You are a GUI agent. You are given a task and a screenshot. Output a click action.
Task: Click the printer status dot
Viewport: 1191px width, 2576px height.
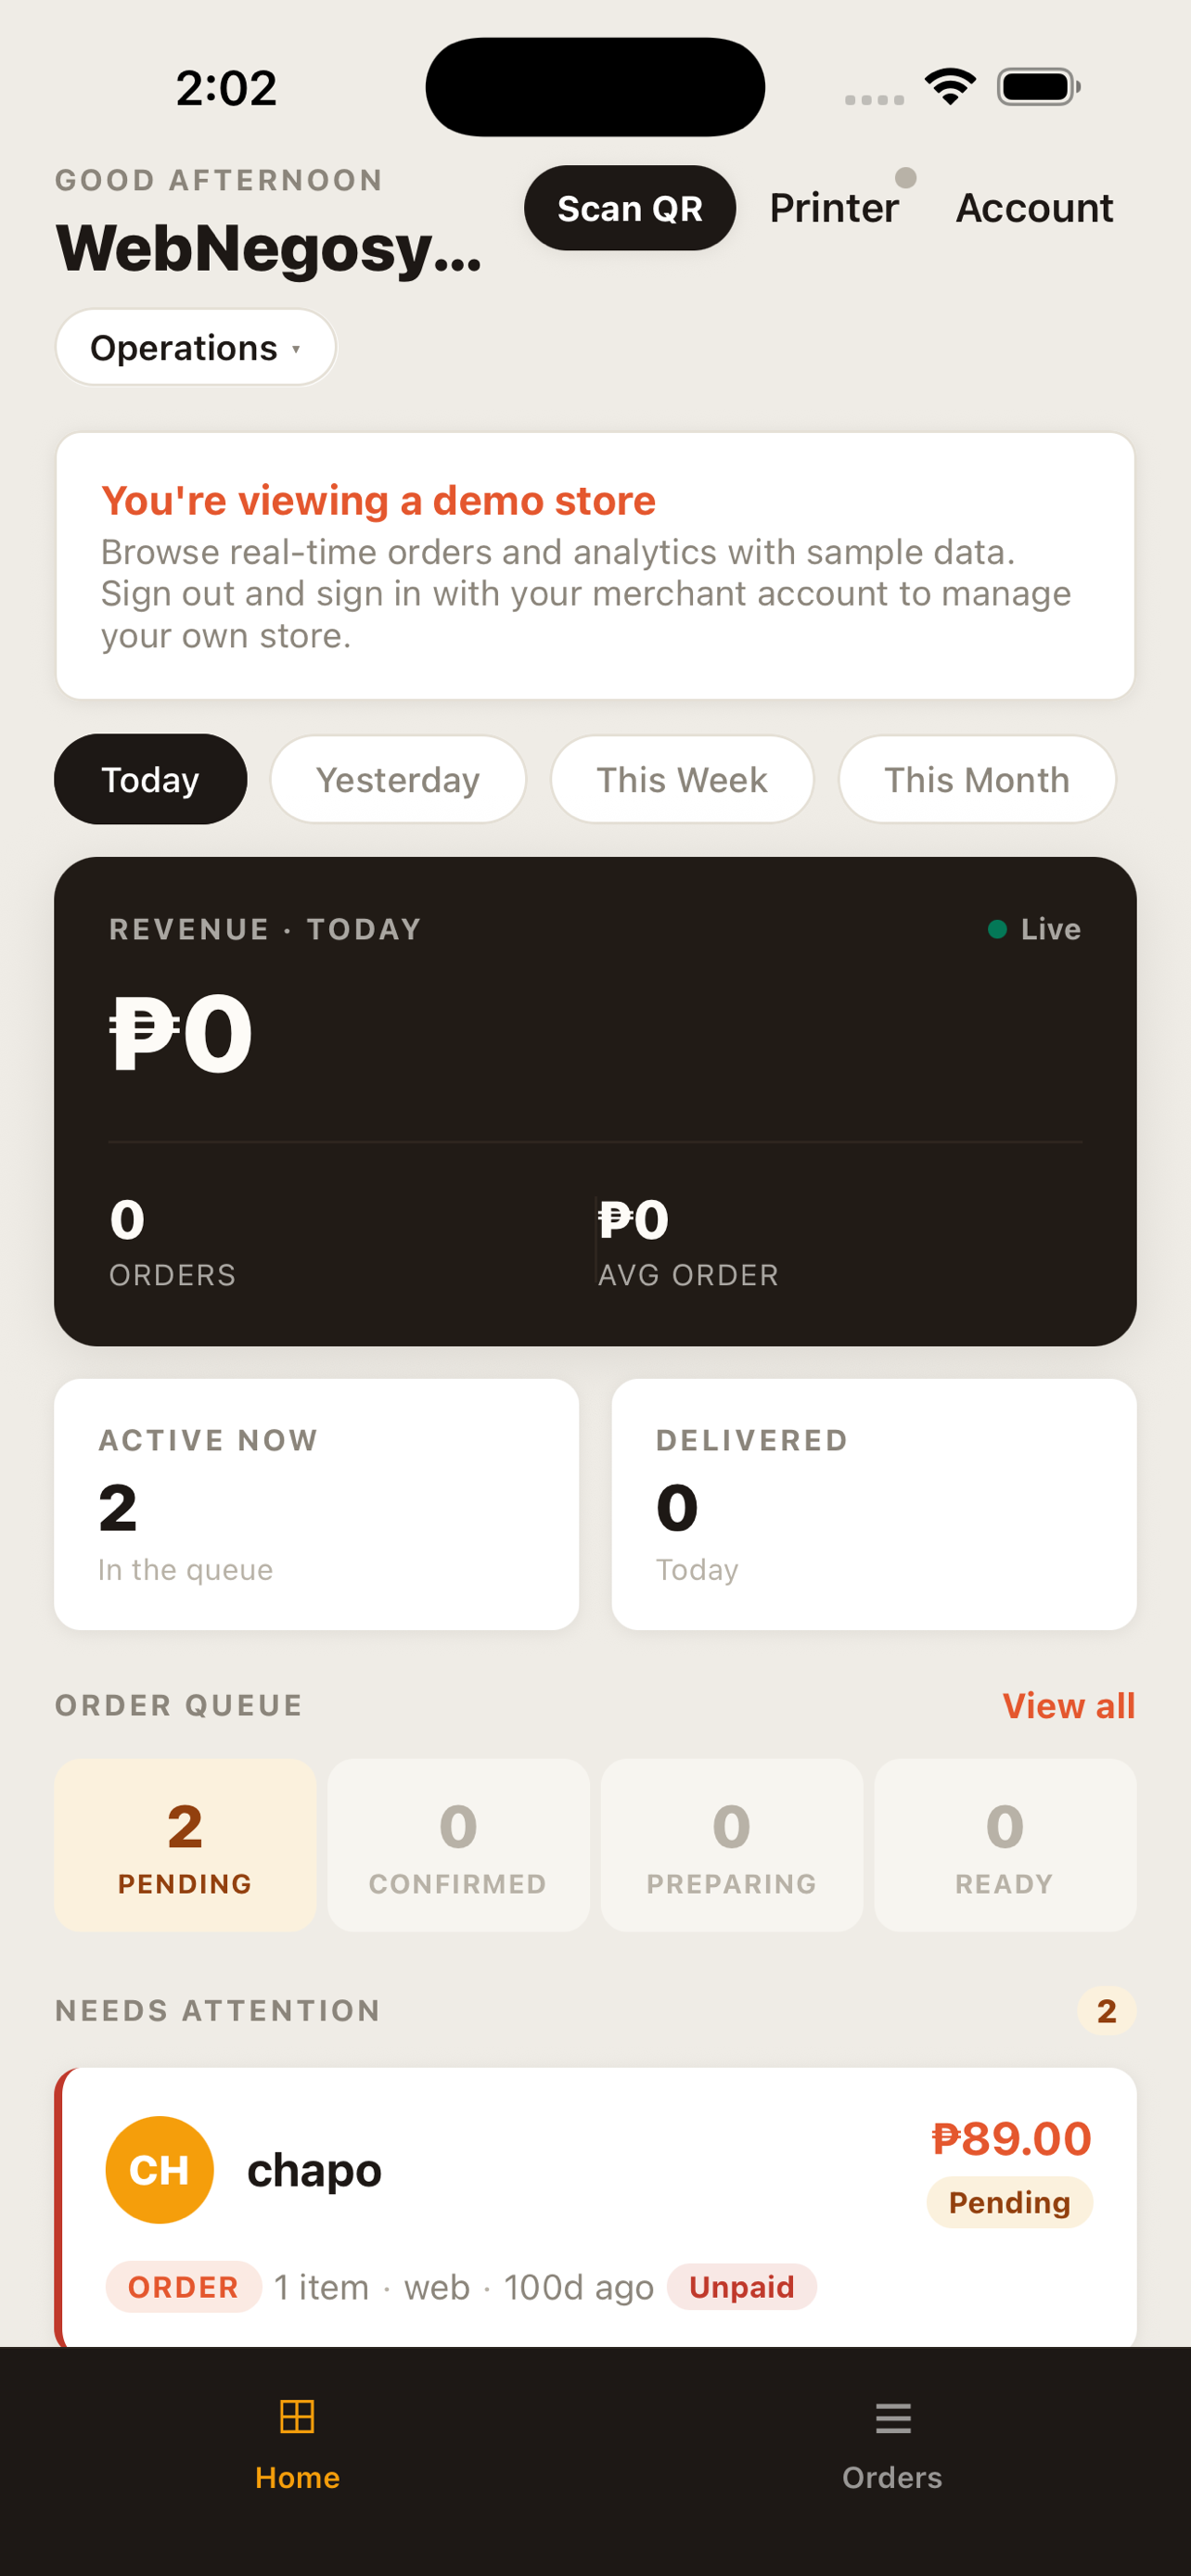(905, 178)
